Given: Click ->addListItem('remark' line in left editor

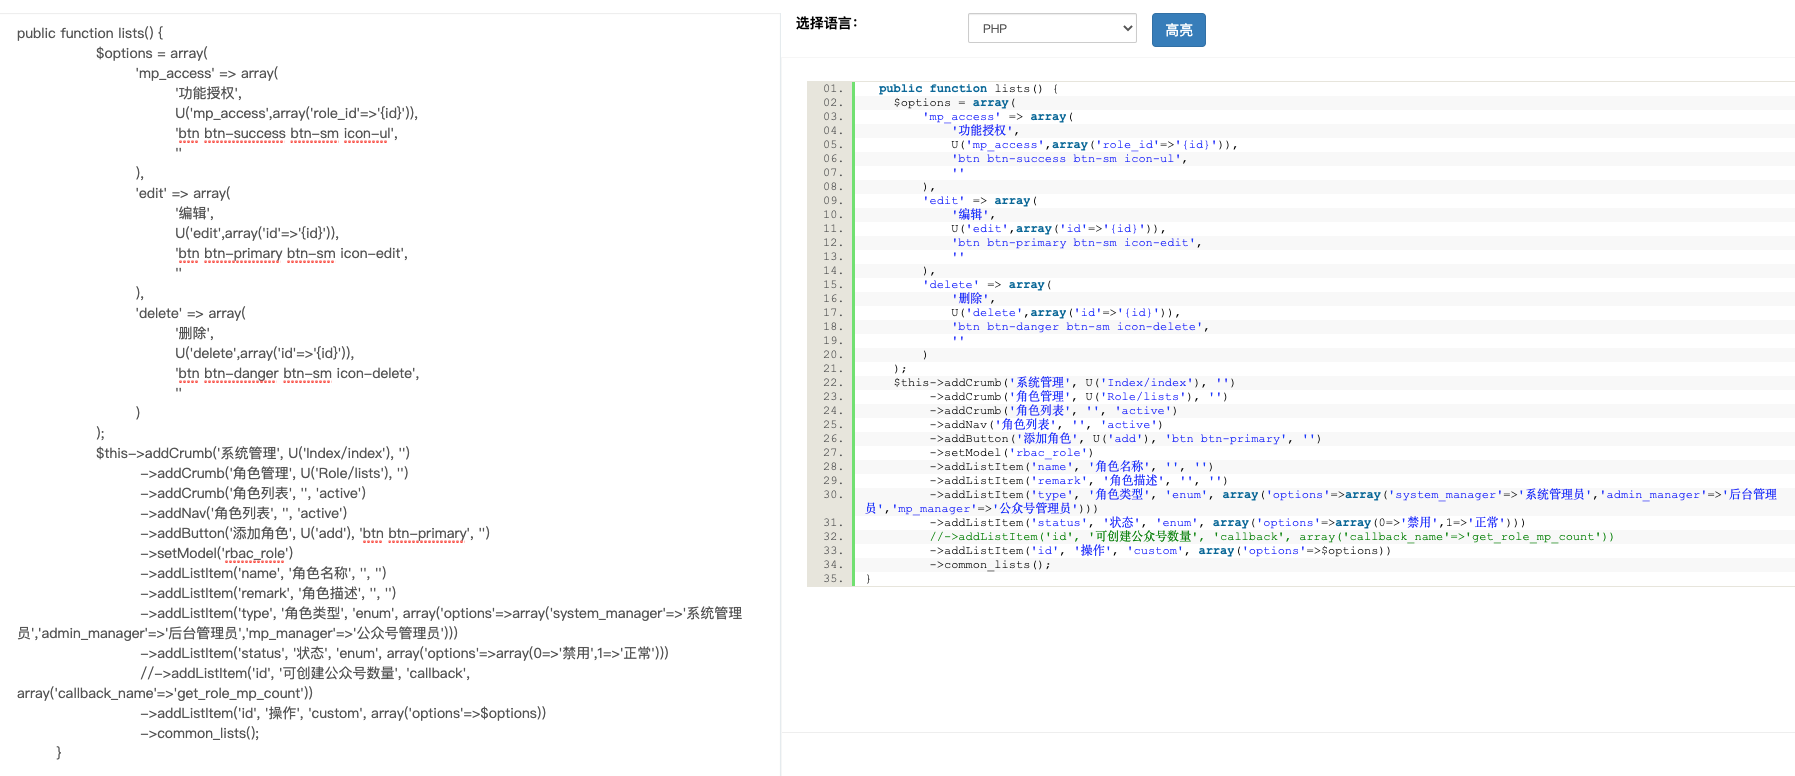Looking at the screenshot, I should click(269, 593).
